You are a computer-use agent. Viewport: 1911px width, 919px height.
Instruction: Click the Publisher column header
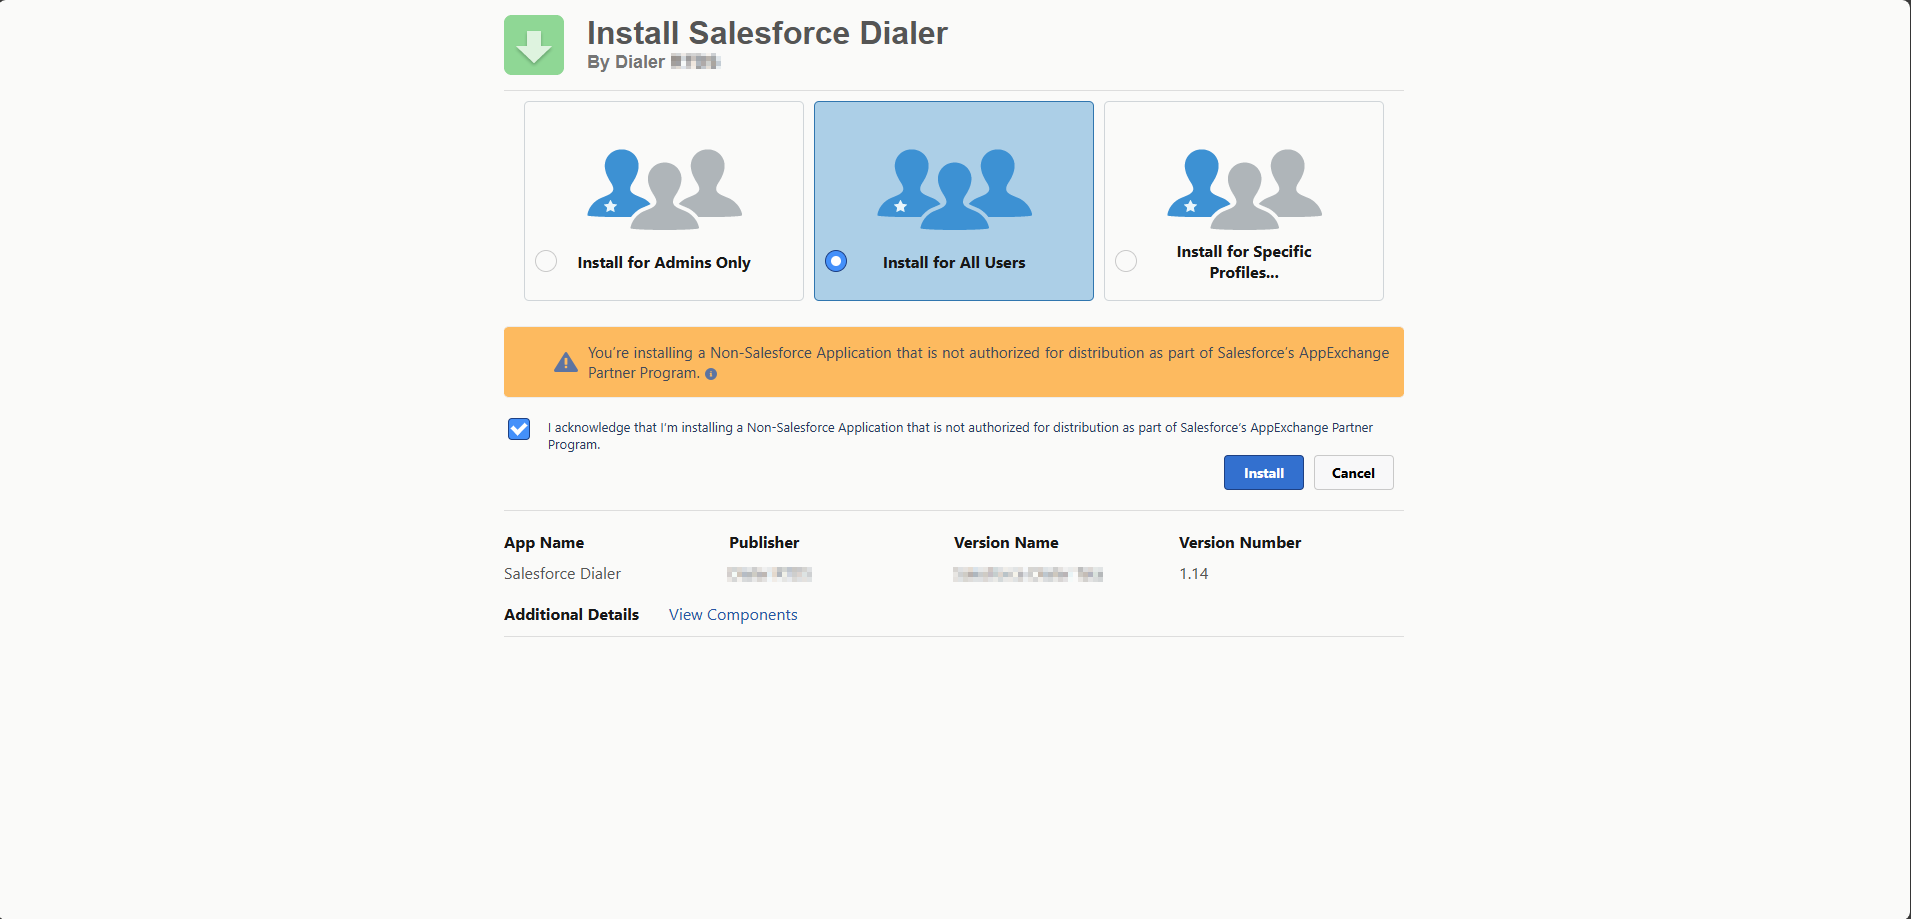click(764, 542)
